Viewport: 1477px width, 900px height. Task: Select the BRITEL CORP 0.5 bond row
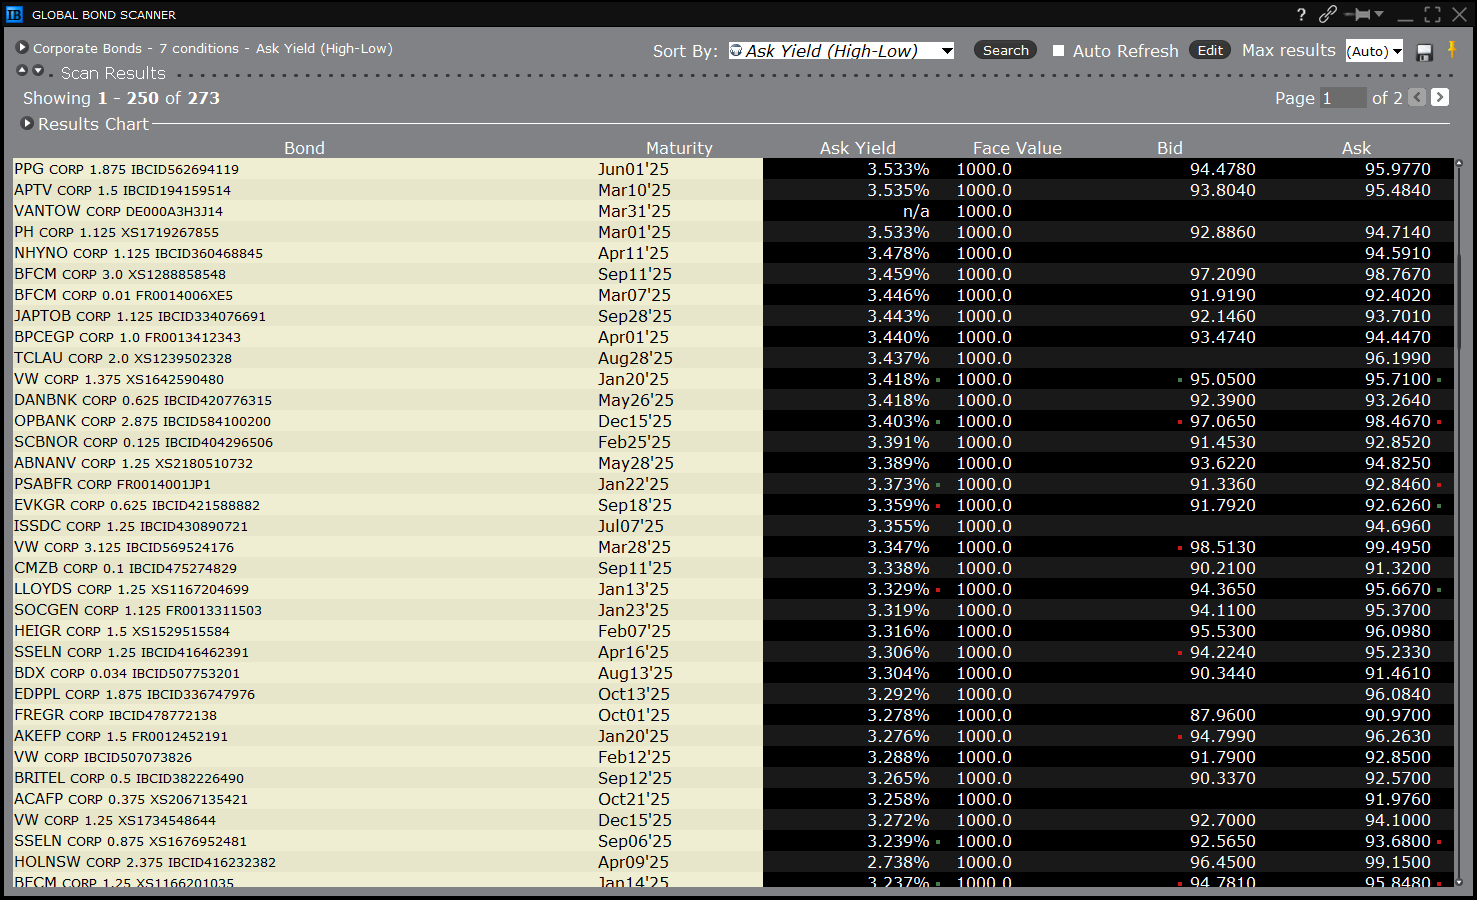coord(733,778)
